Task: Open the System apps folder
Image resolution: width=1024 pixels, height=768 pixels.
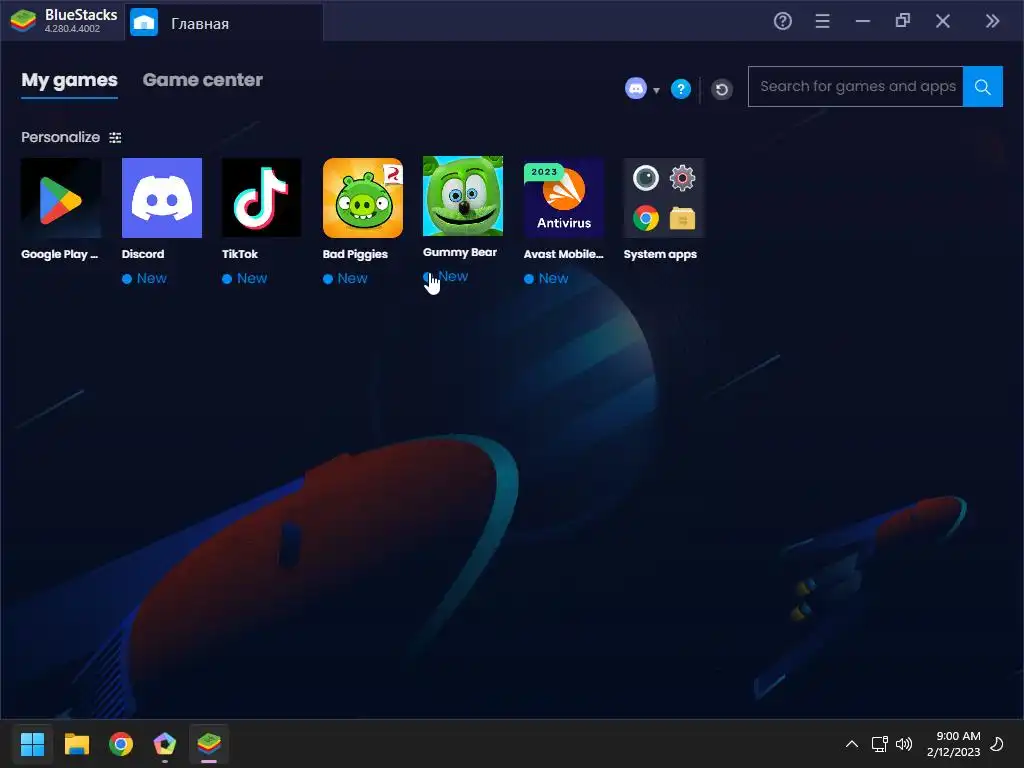Action: [664, 198]
